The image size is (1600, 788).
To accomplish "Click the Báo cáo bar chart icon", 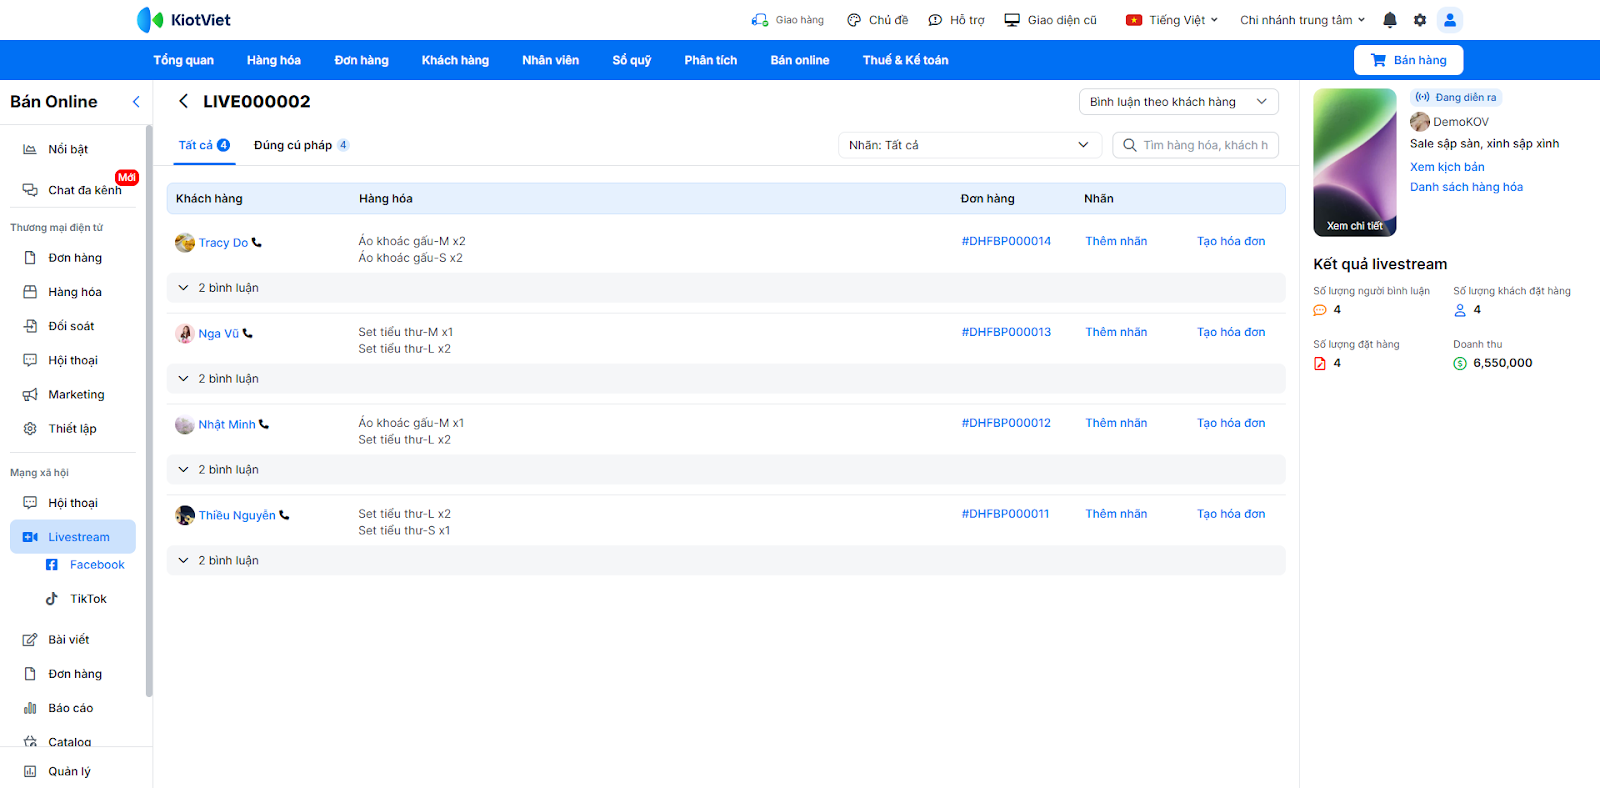I will coord(30,708).
